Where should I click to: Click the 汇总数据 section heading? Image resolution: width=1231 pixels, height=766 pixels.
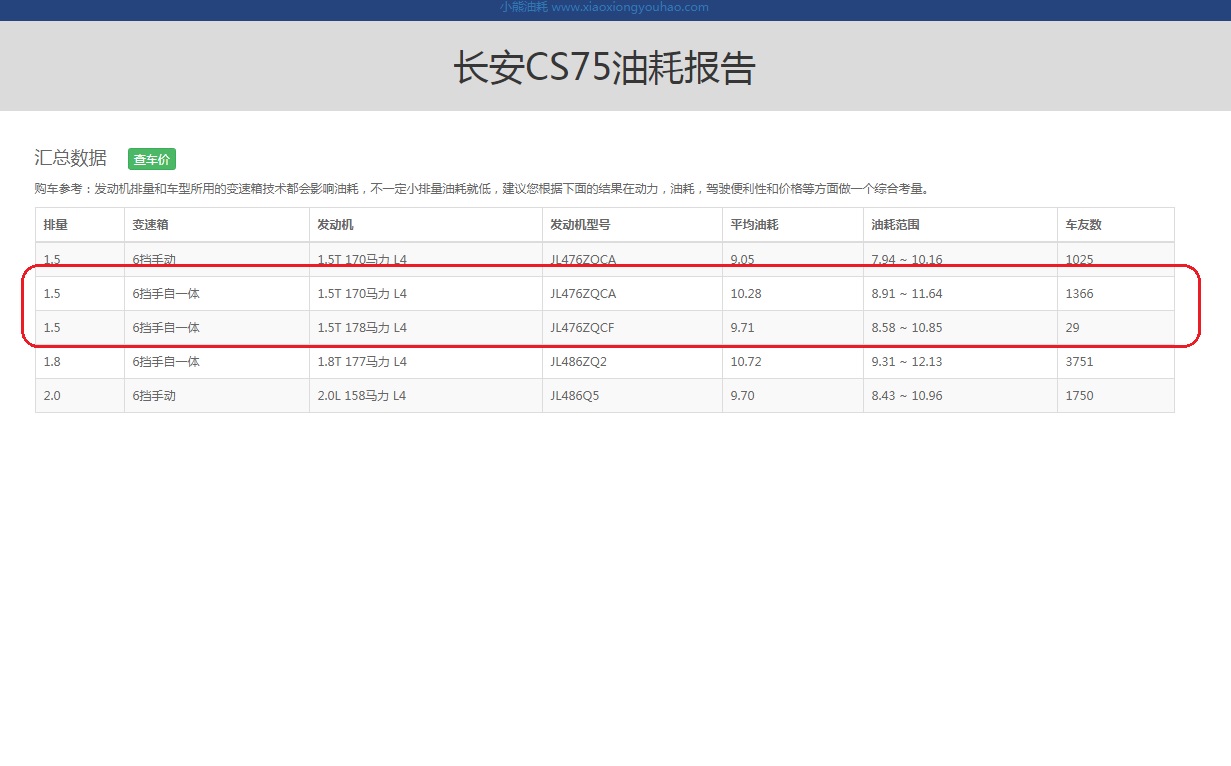[70, 158]
